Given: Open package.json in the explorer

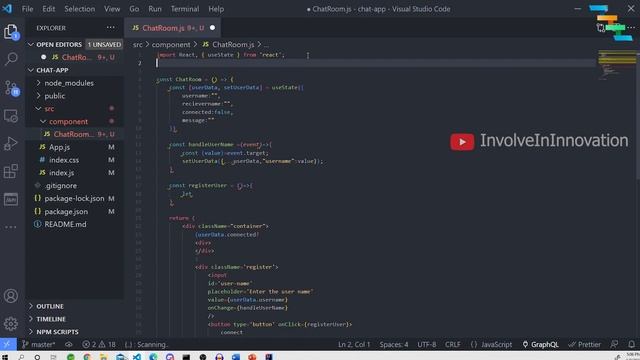Looking at the screenshot, I should coord(66,211).
